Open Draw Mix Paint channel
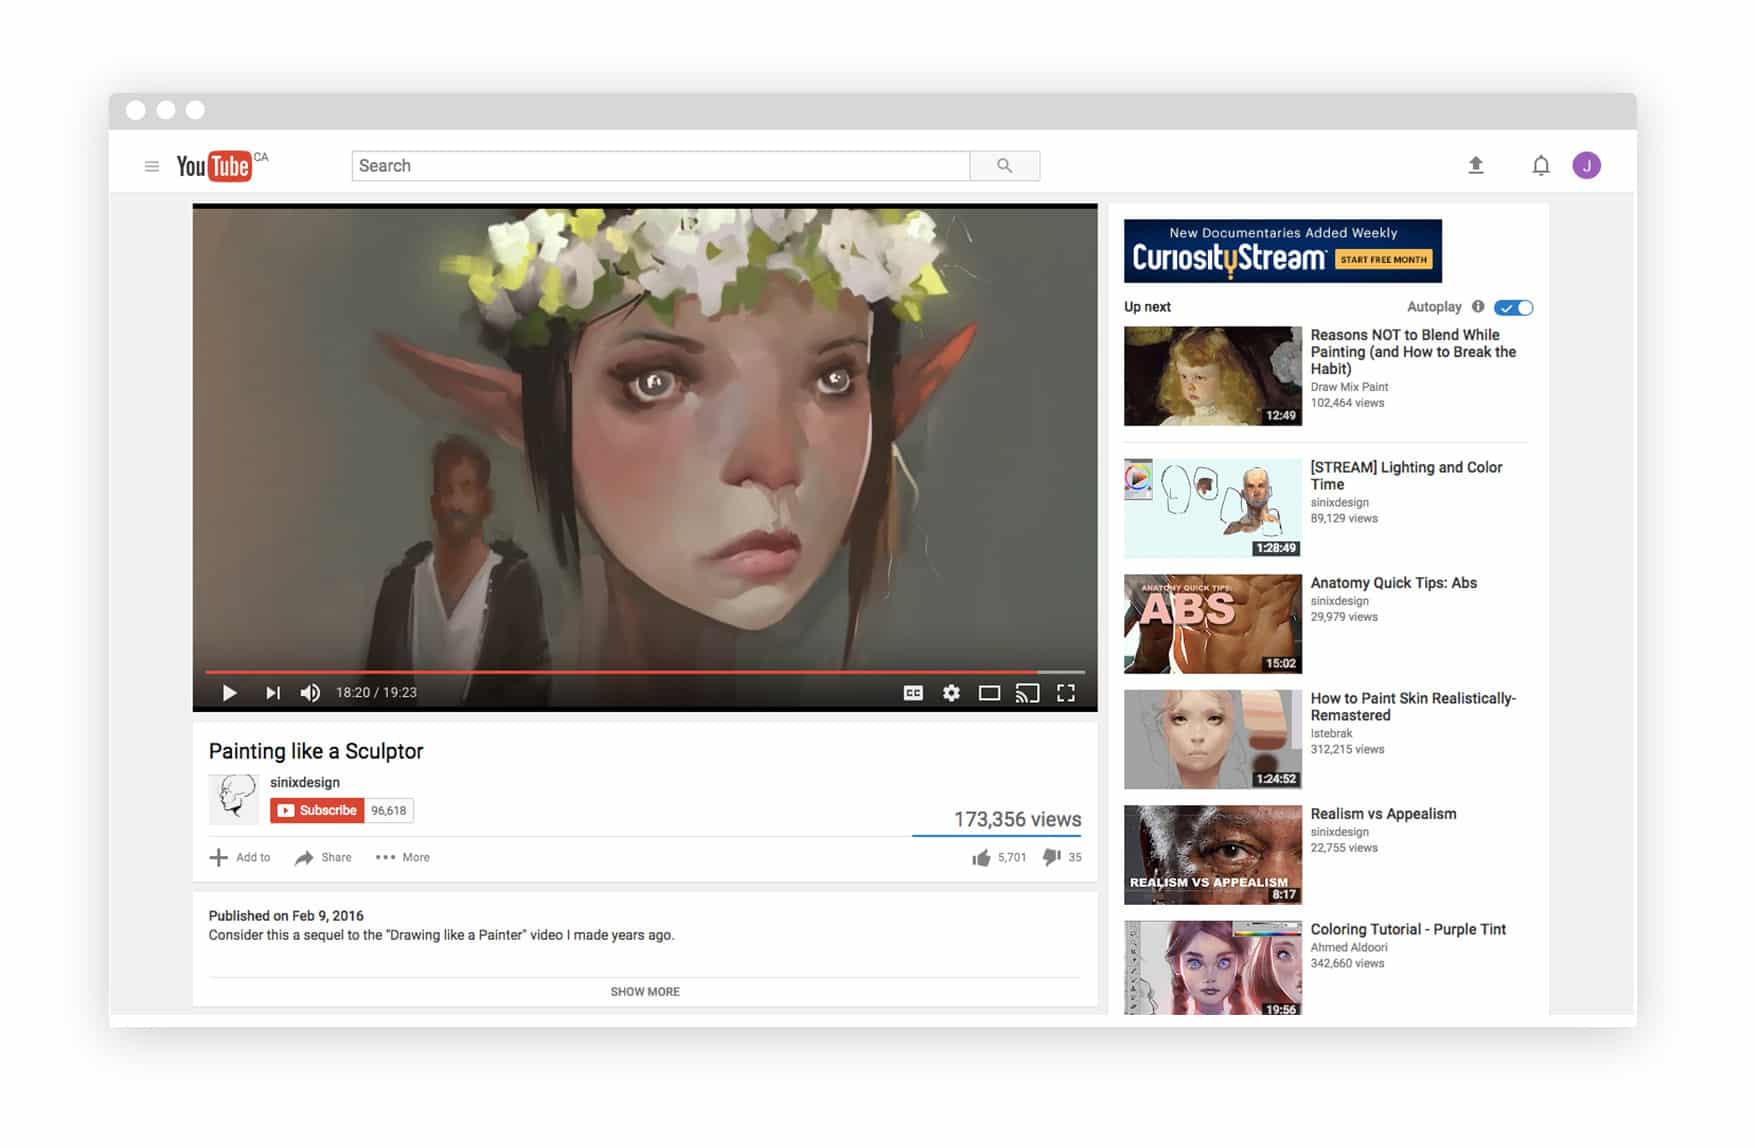The image size is (1755, 1148). coord(1349,387)
